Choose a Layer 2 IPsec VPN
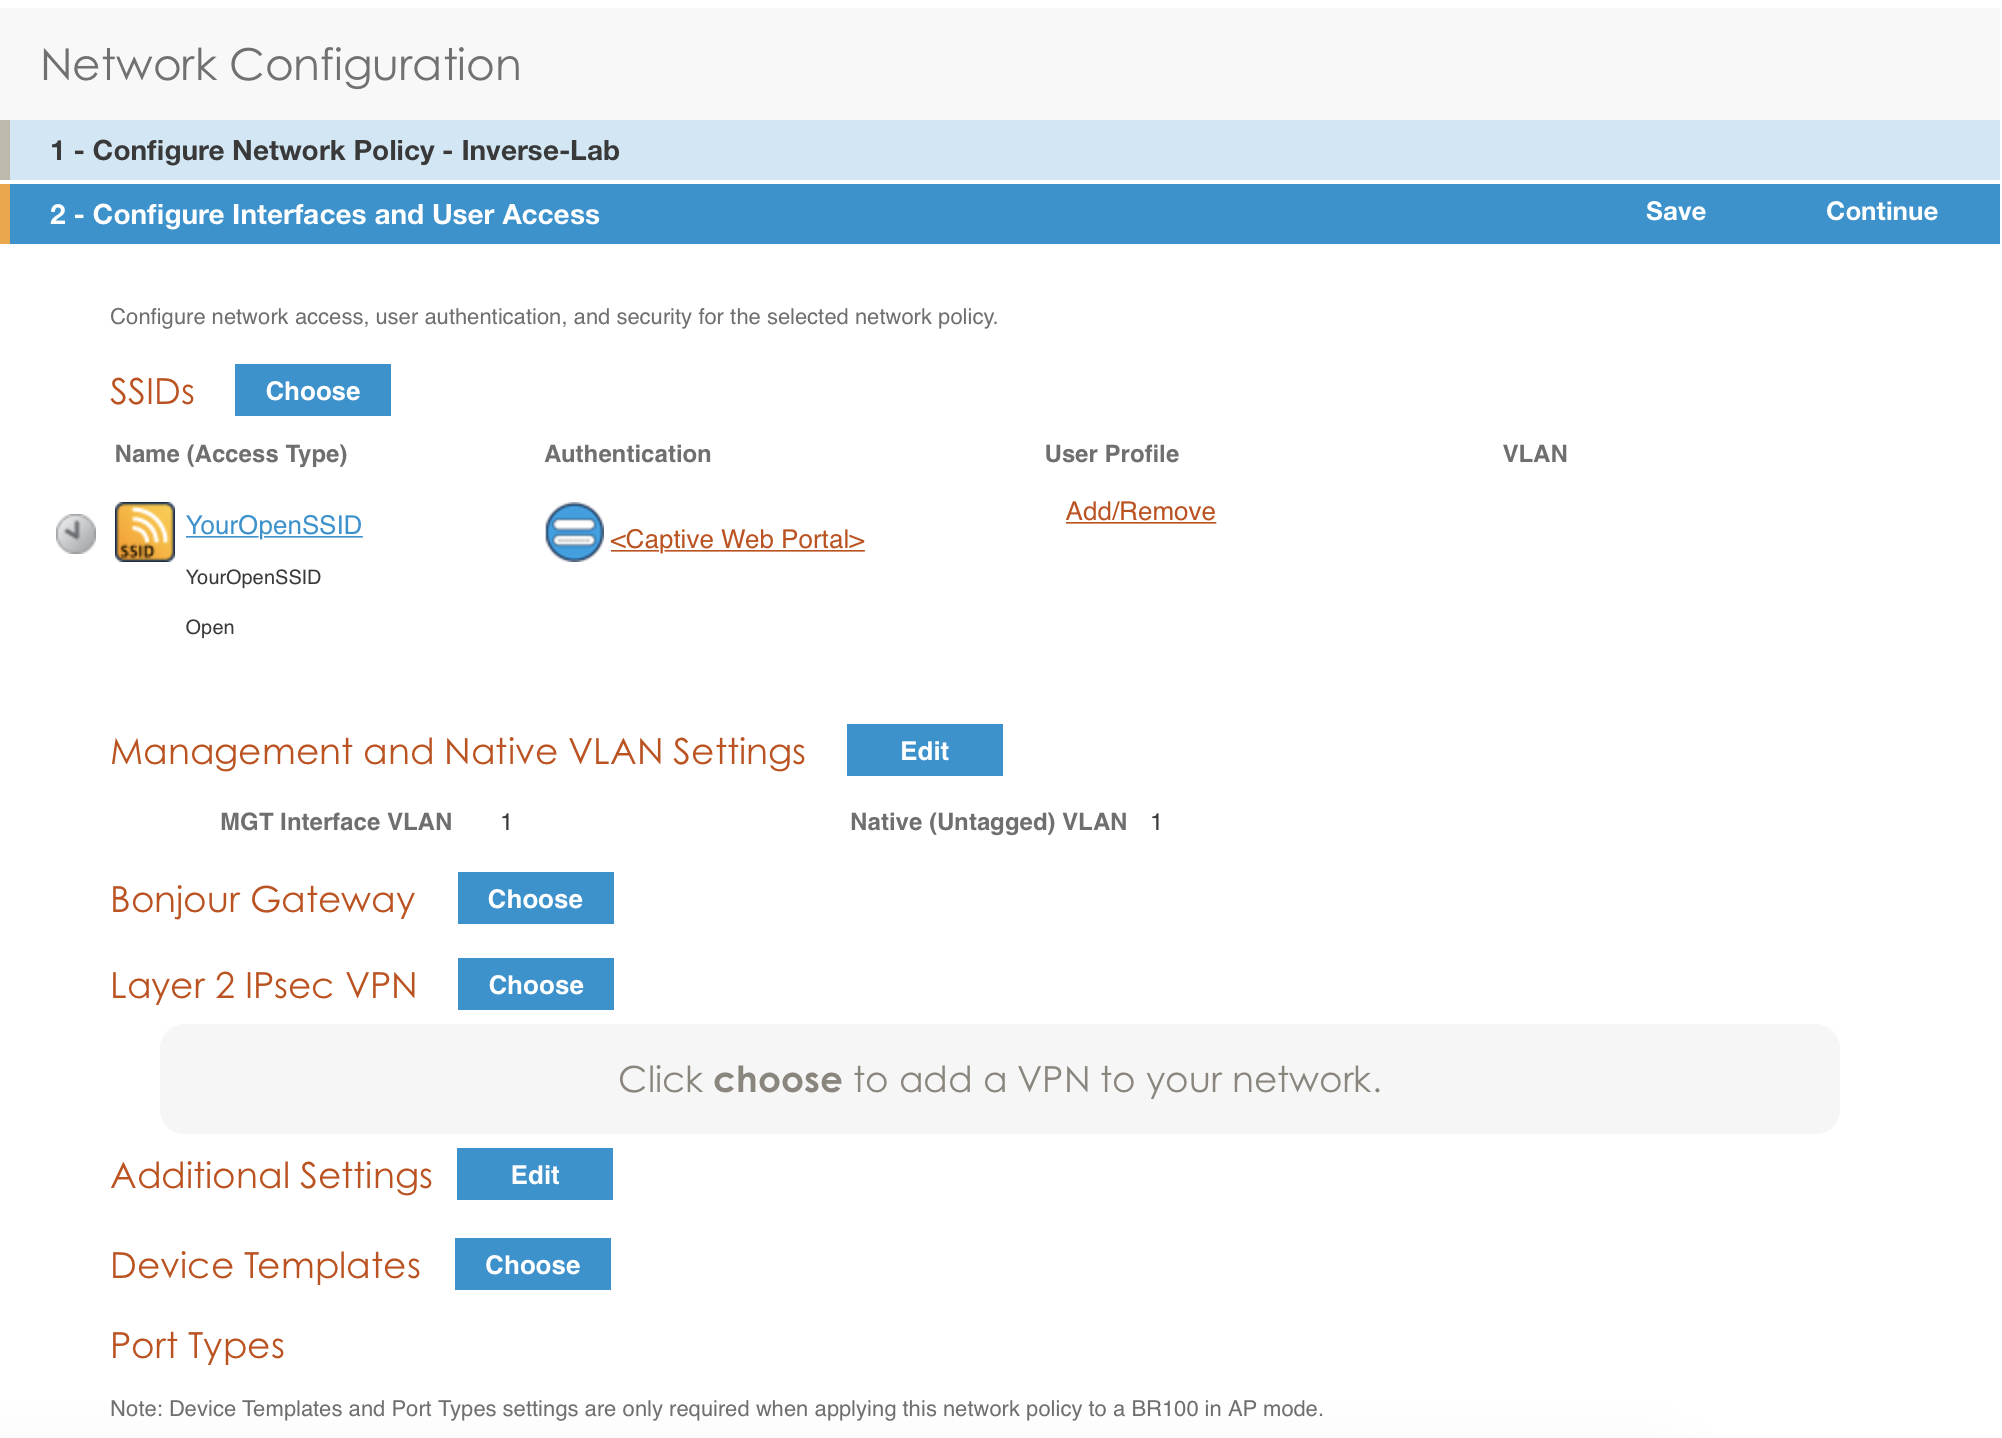This screenshot has width=2002, height=1438. click(x=535, y=984)
